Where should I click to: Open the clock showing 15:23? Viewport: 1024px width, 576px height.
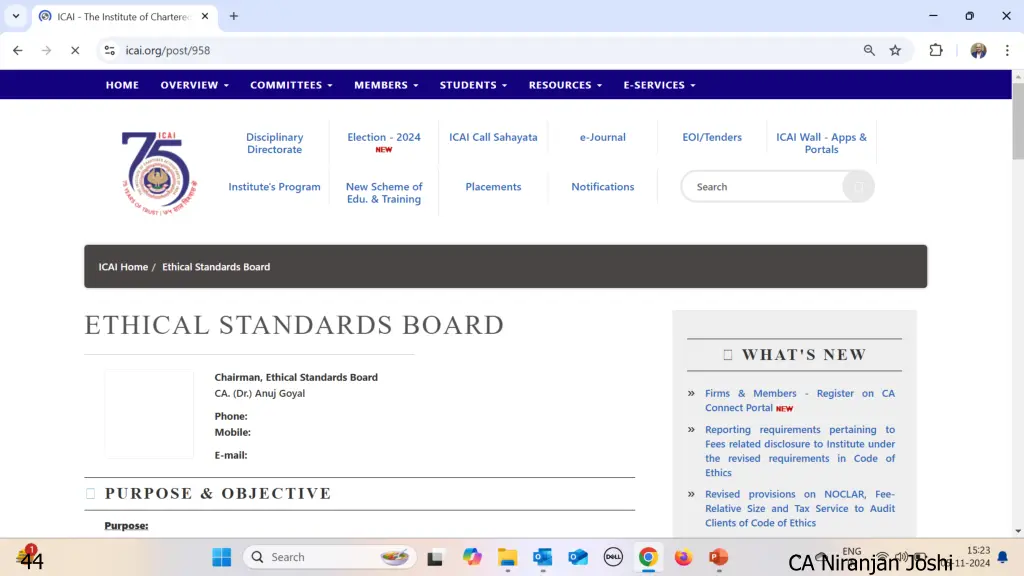978,551
